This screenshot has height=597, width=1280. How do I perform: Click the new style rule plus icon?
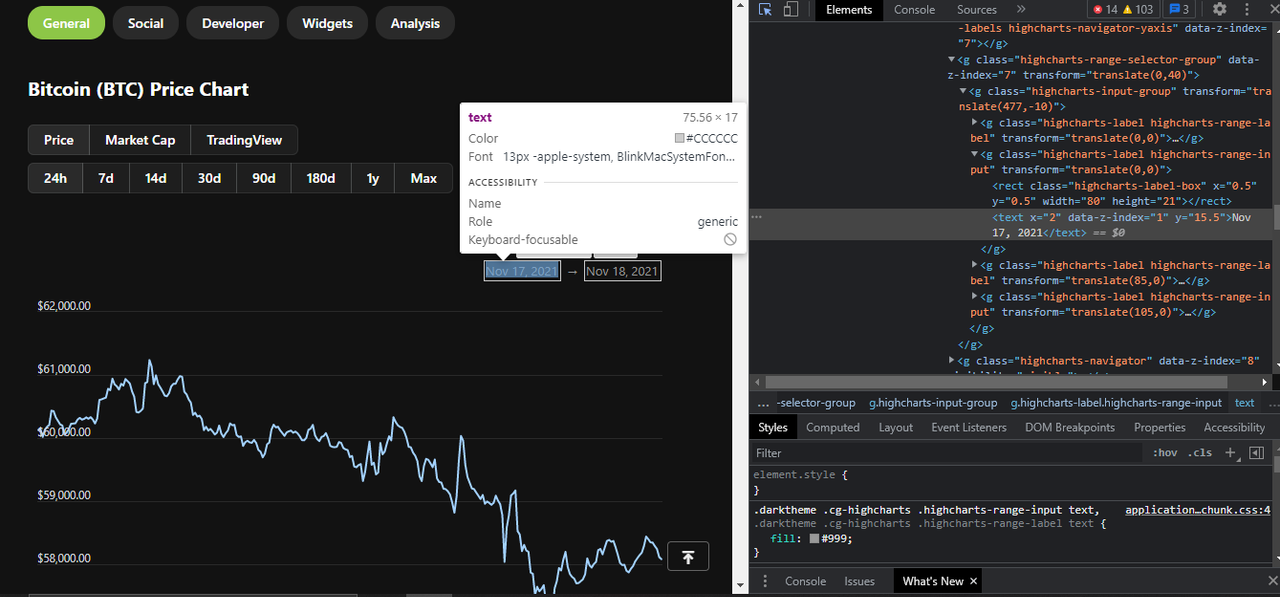(x=1231, y=452)
